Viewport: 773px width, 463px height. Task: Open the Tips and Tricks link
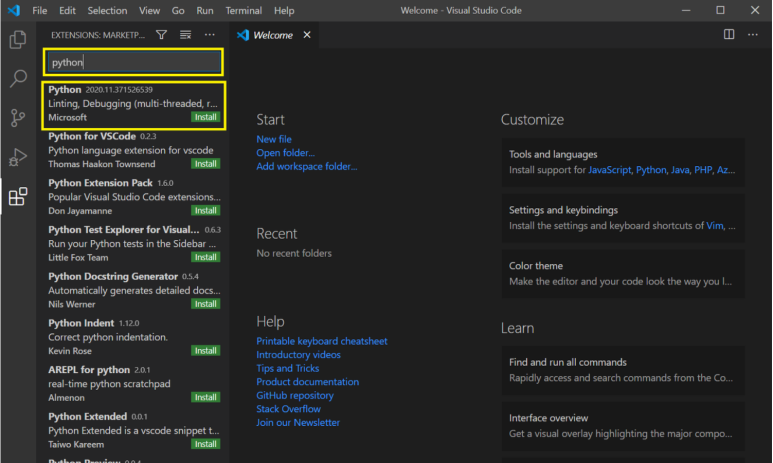[287, 368]
